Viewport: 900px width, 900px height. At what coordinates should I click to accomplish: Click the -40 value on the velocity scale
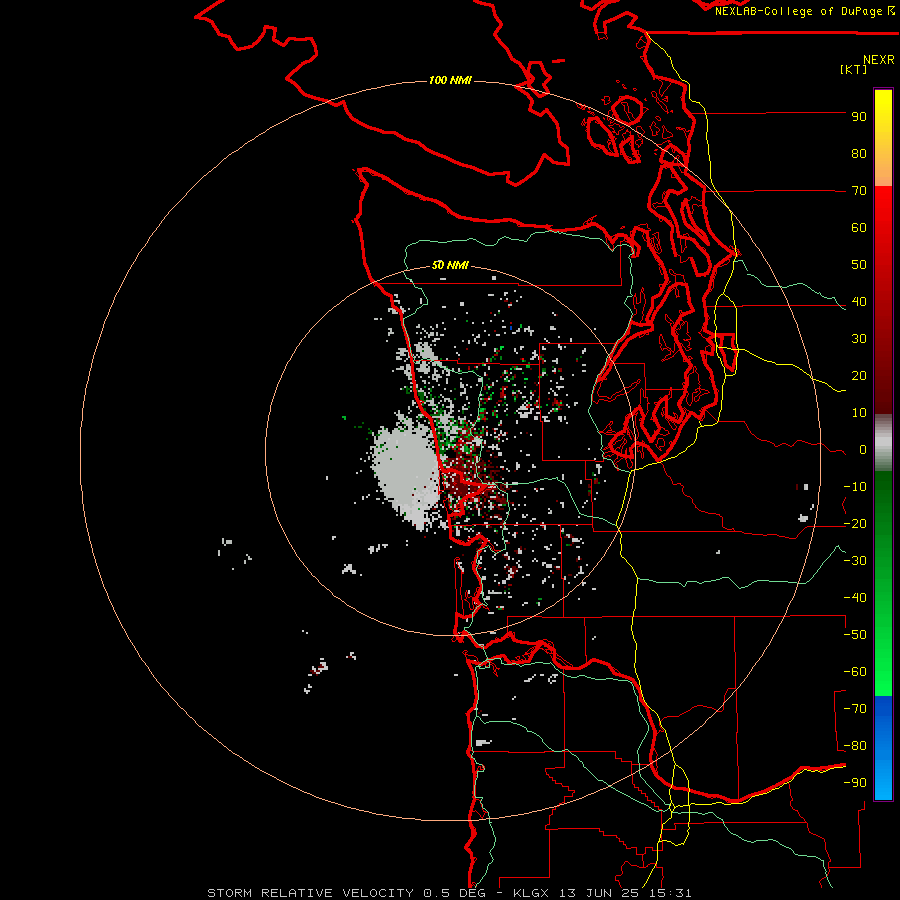[855, 598]
